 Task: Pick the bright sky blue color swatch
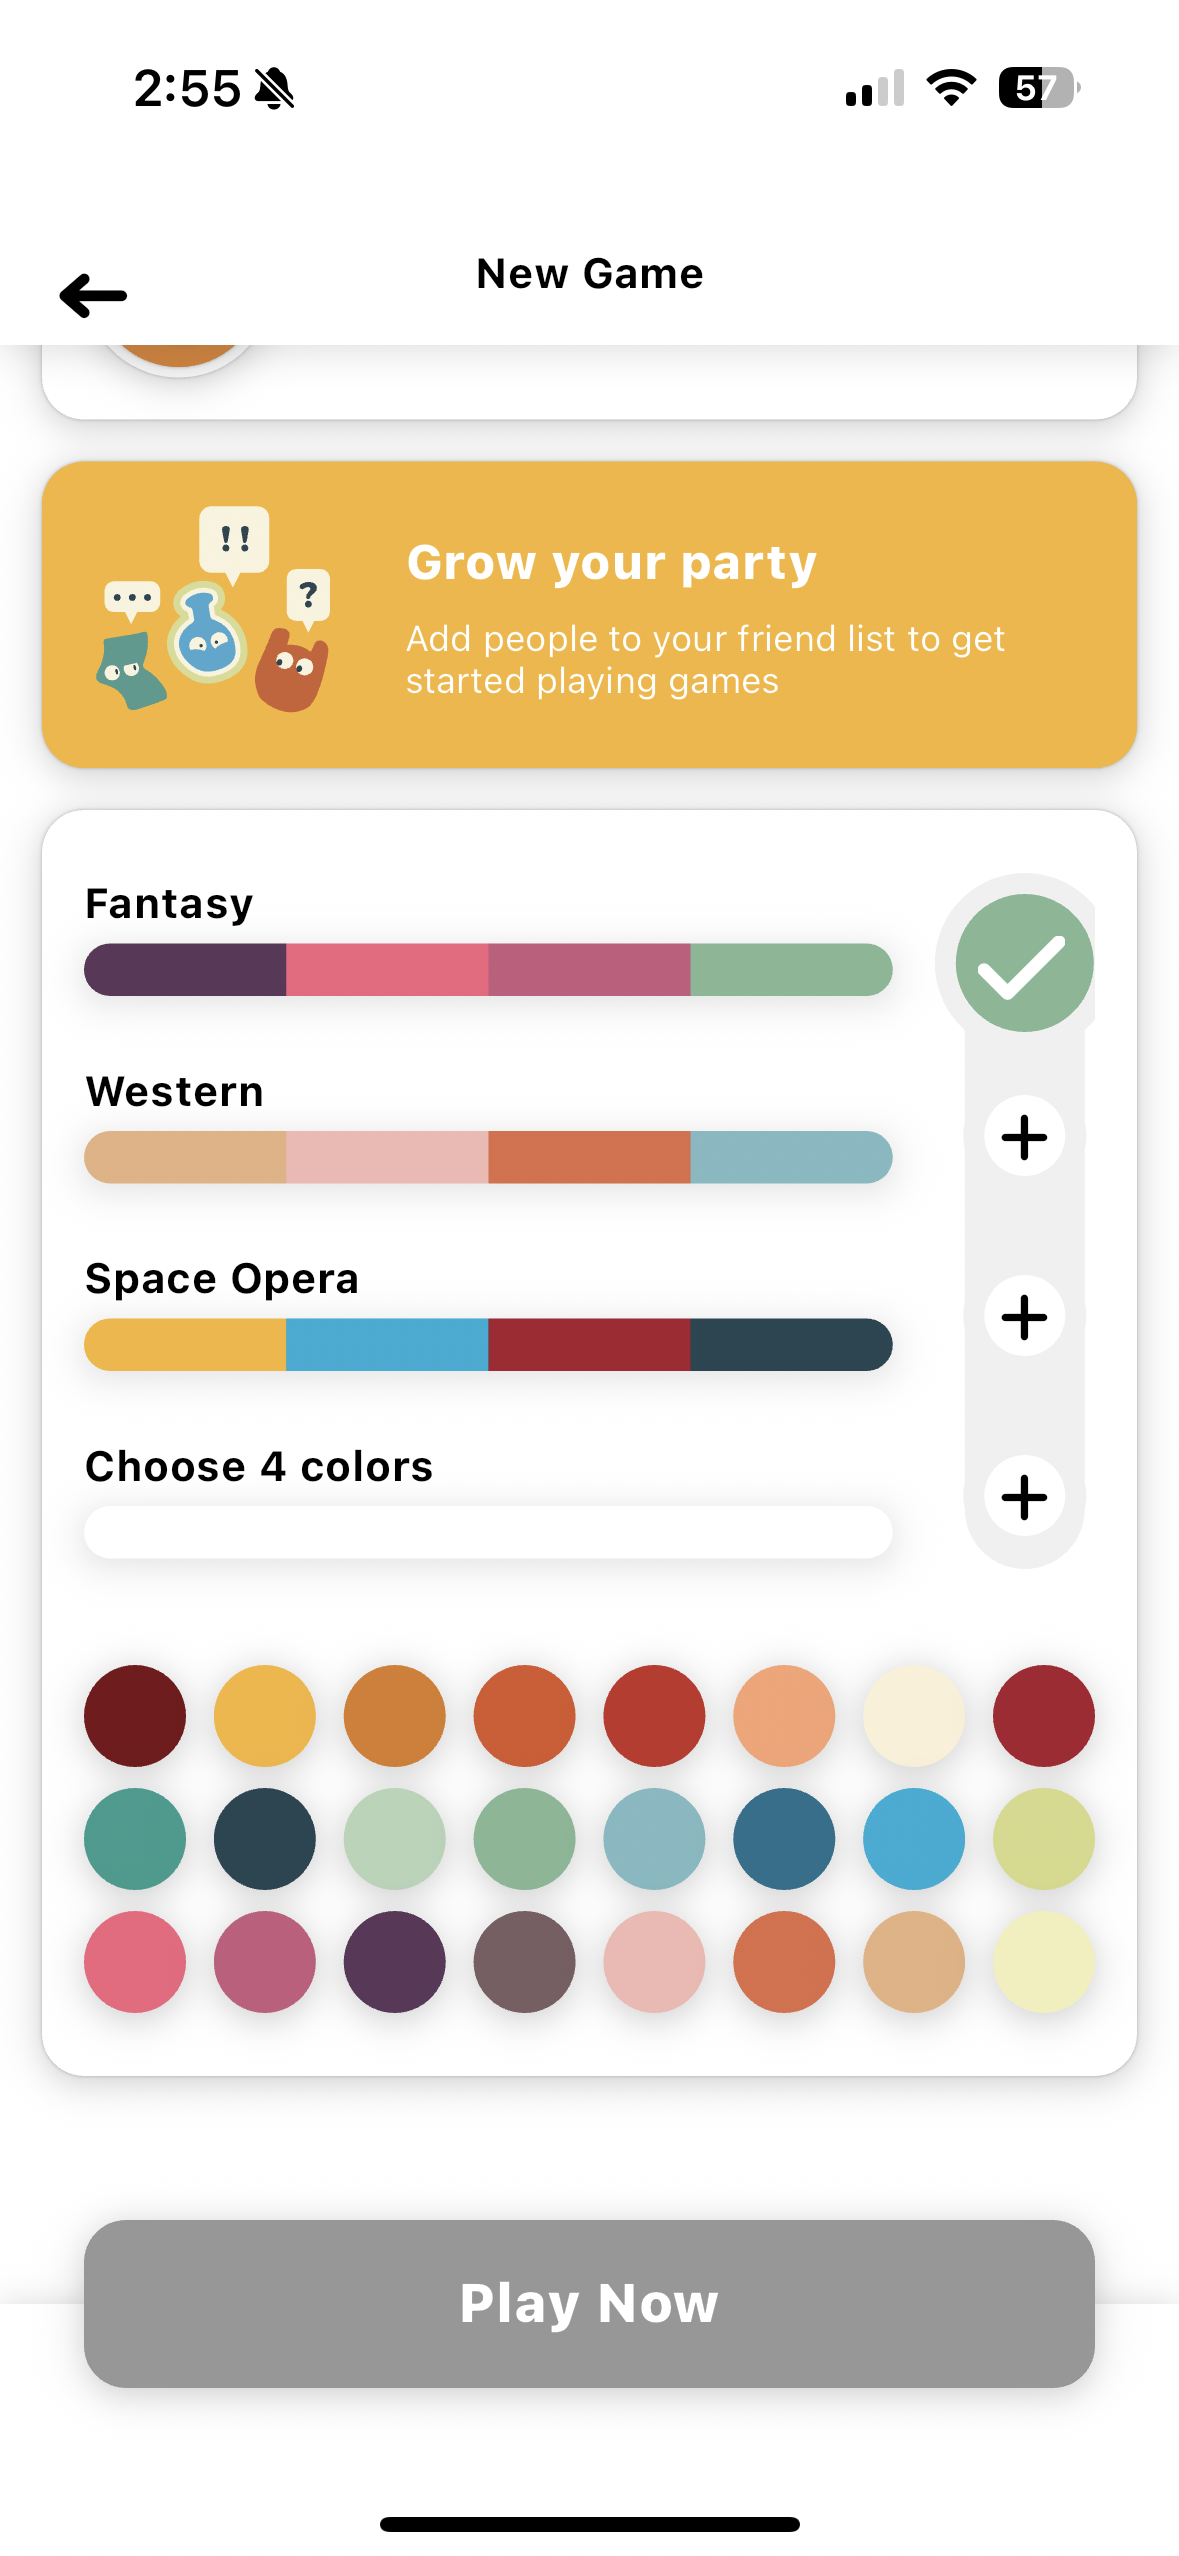pos(914,1839)
